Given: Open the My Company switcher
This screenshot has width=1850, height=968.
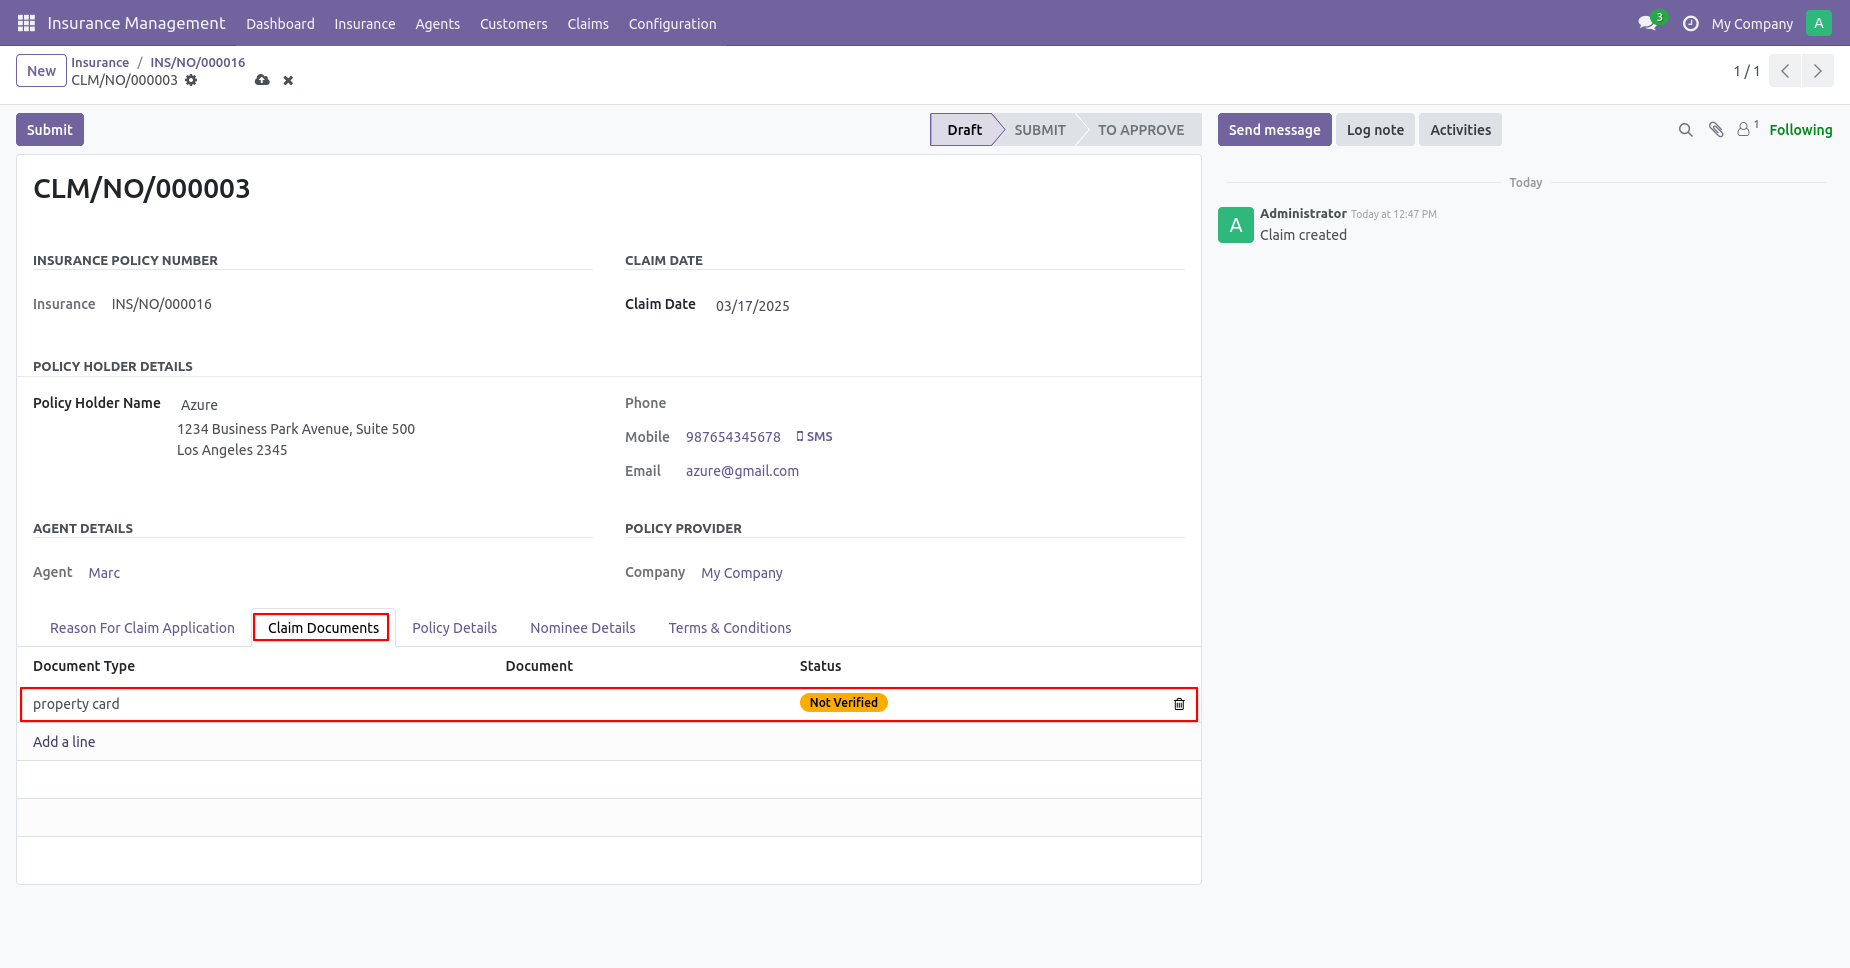Looking at the screenshot, I should click(1751, 23).
